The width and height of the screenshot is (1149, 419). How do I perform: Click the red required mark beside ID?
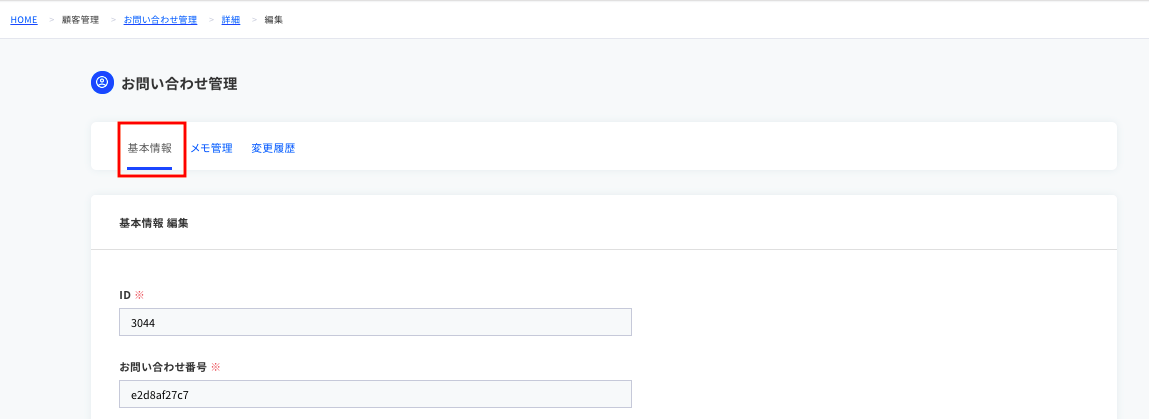(139, 295)
